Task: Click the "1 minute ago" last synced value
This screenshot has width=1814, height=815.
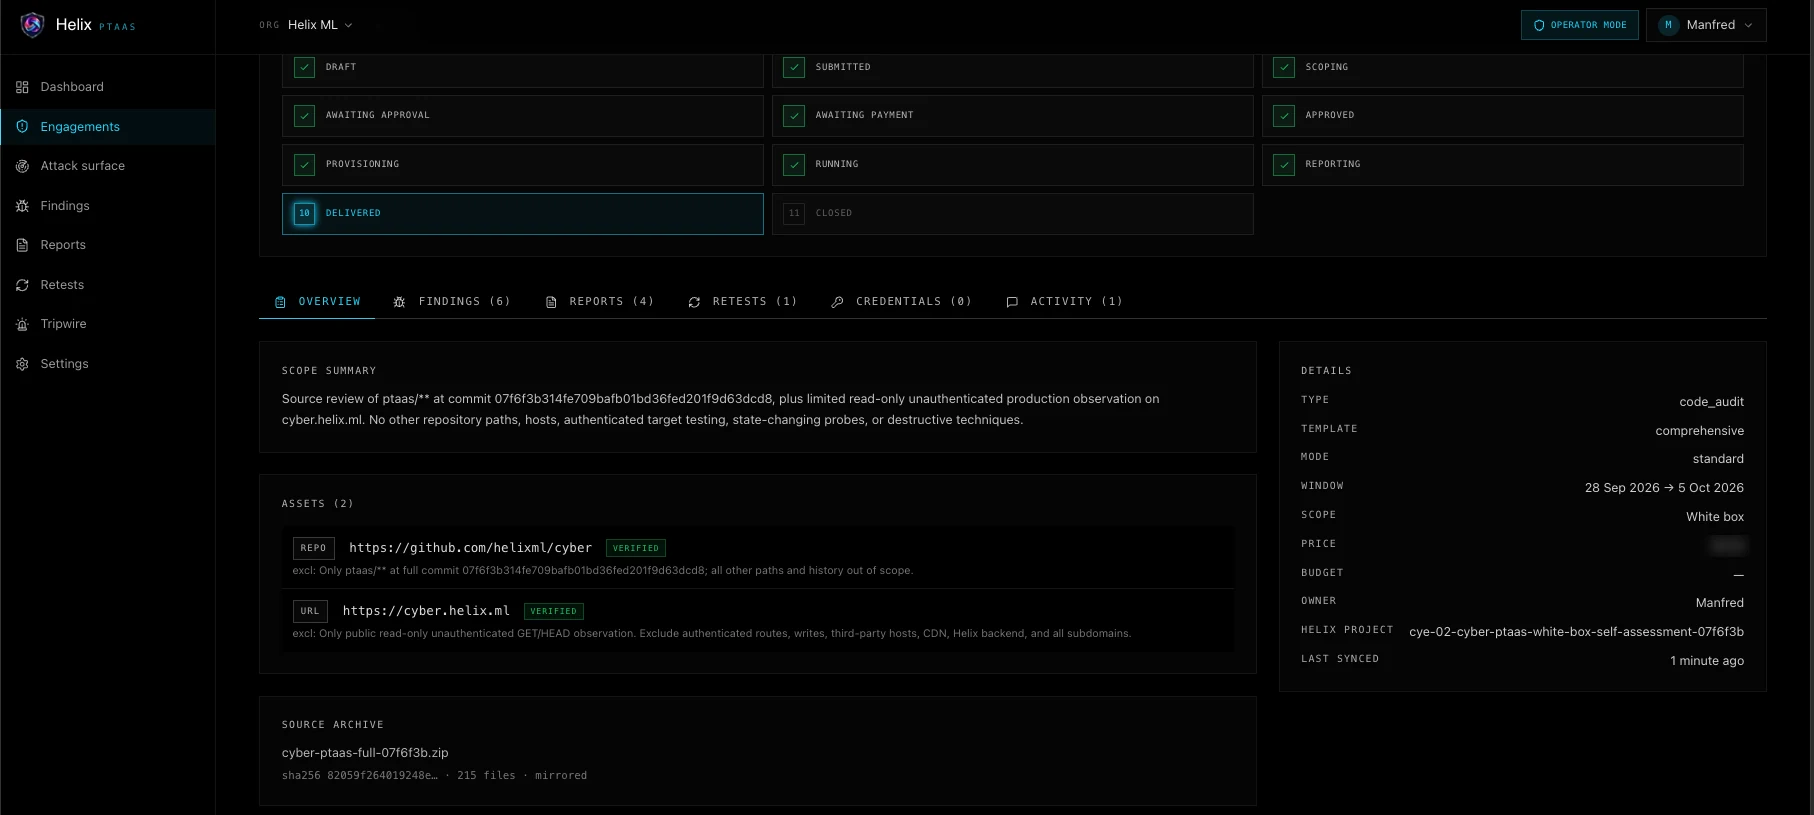Action: click(1707, 661)
